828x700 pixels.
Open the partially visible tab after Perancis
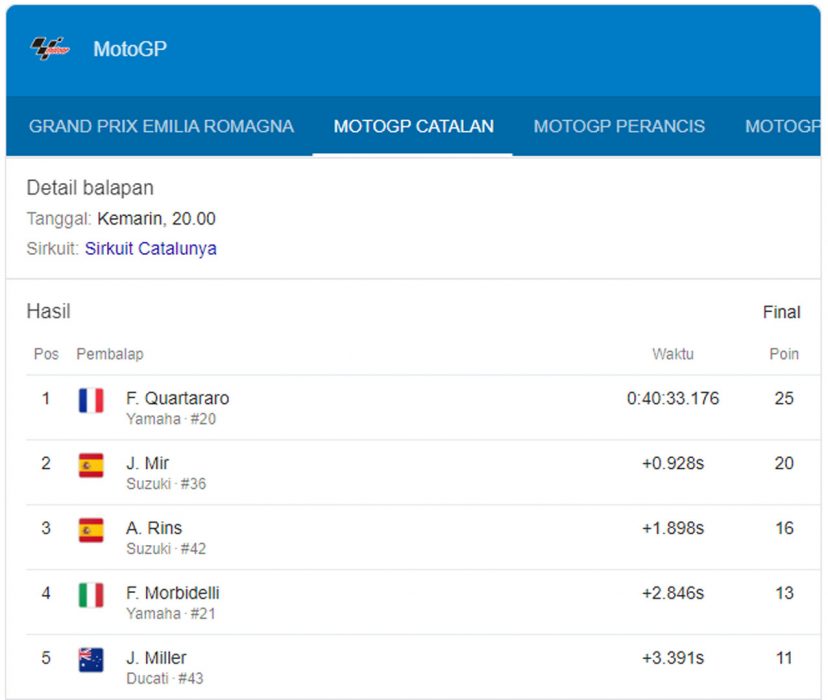[x=784, y=127]
